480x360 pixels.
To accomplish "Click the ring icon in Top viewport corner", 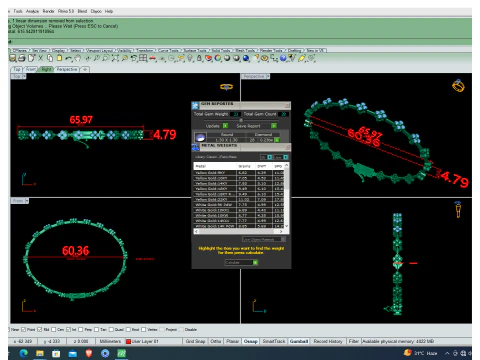I will click(226, 87).
